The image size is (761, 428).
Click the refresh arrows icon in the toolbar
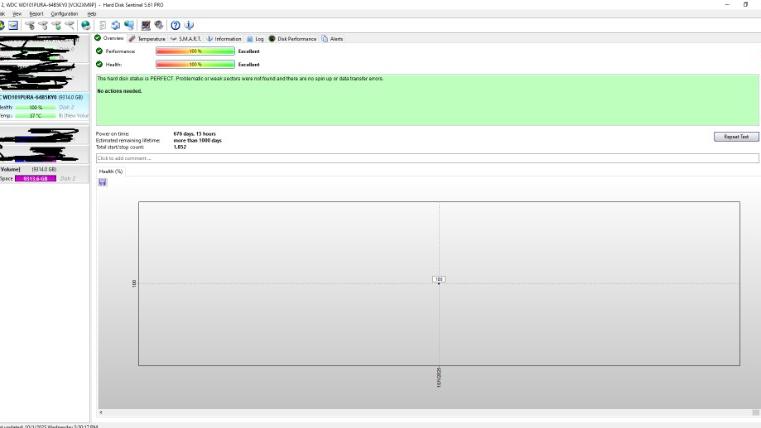(116, 25)
